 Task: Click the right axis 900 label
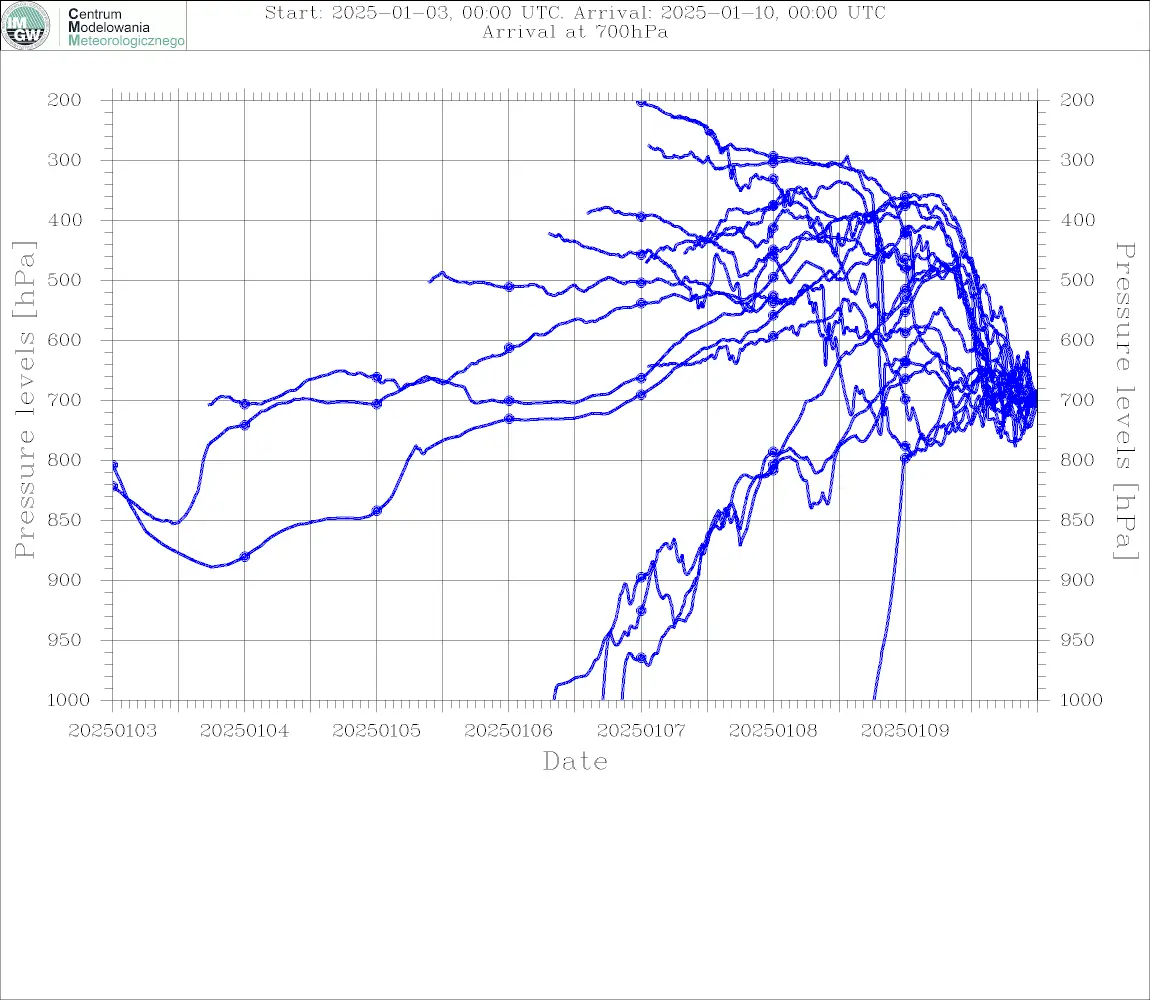[1077, 580]
